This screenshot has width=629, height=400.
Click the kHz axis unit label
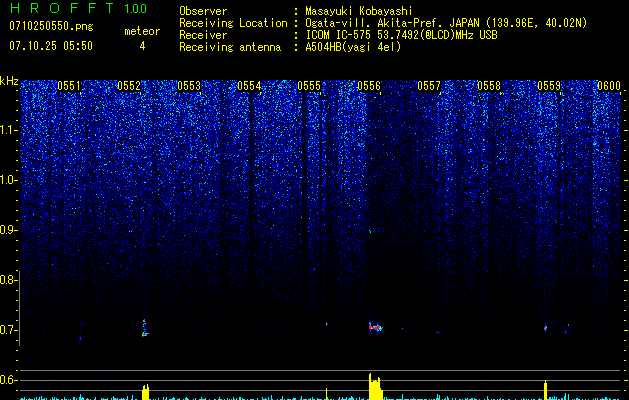(x=9, y=81)
